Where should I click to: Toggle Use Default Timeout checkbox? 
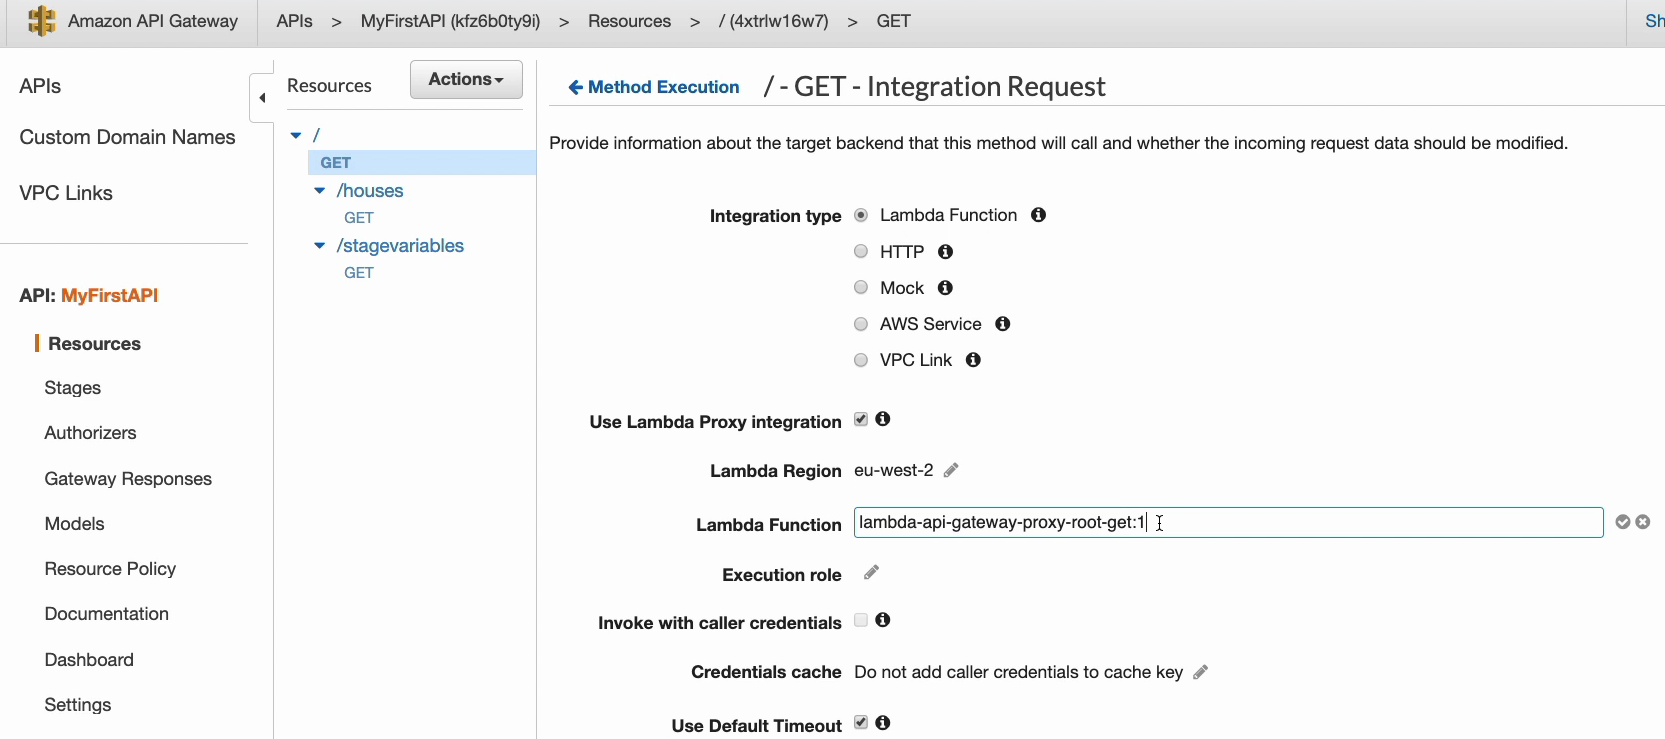861,723
